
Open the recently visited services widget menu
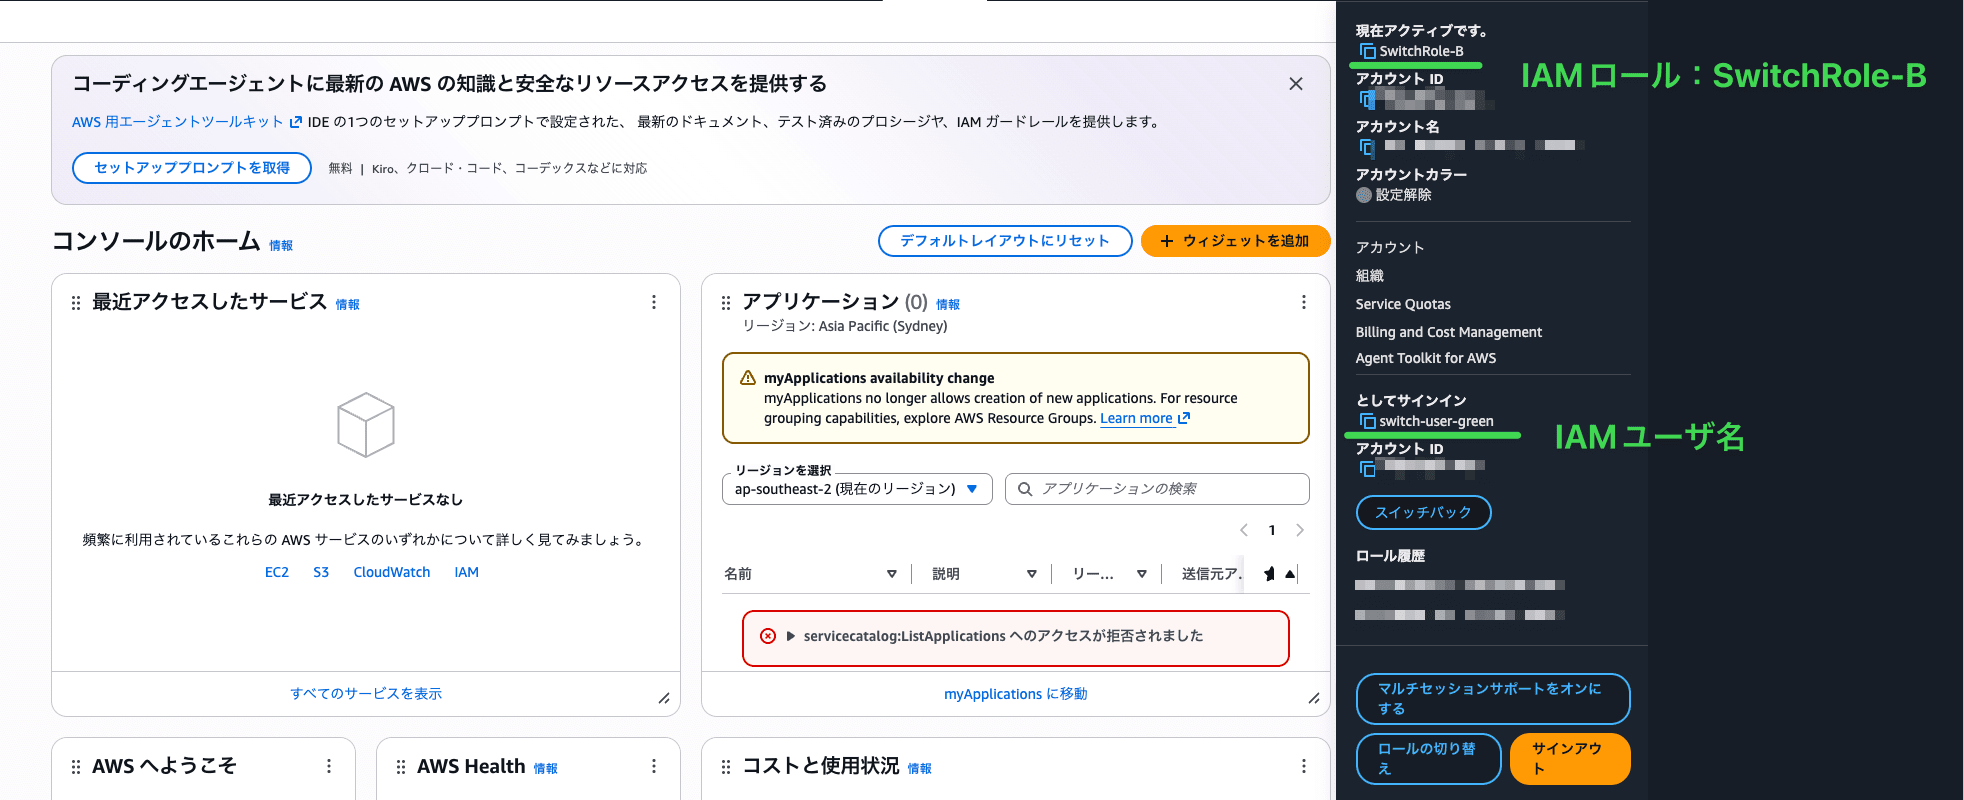[654, 302]
